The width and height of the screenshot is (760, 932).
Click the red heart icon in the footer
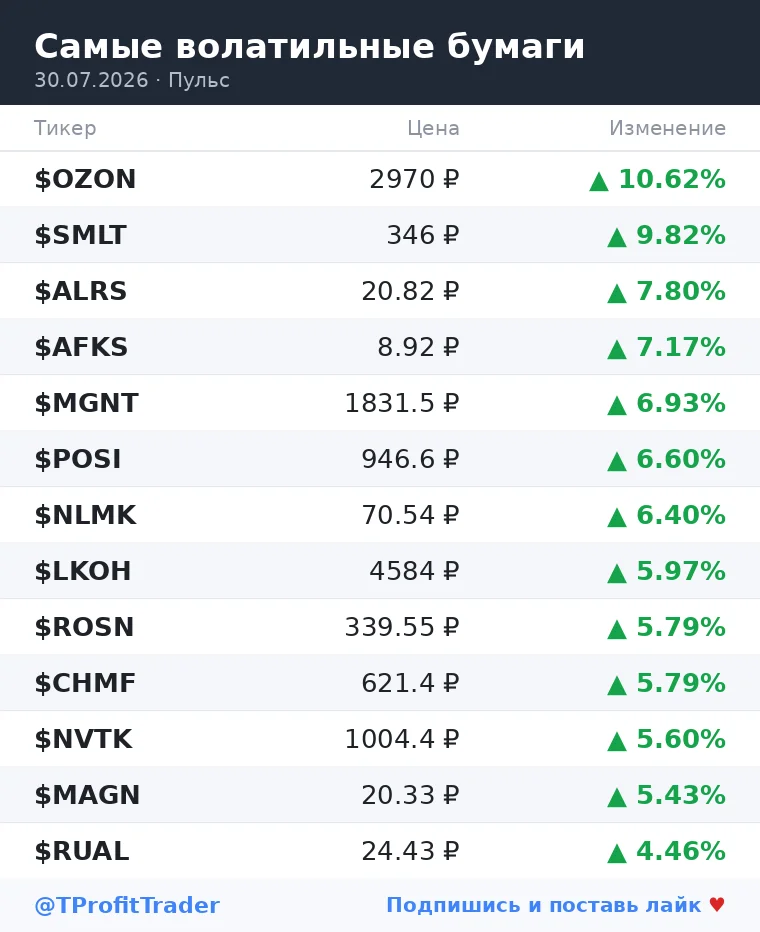(x=717, y=905)
